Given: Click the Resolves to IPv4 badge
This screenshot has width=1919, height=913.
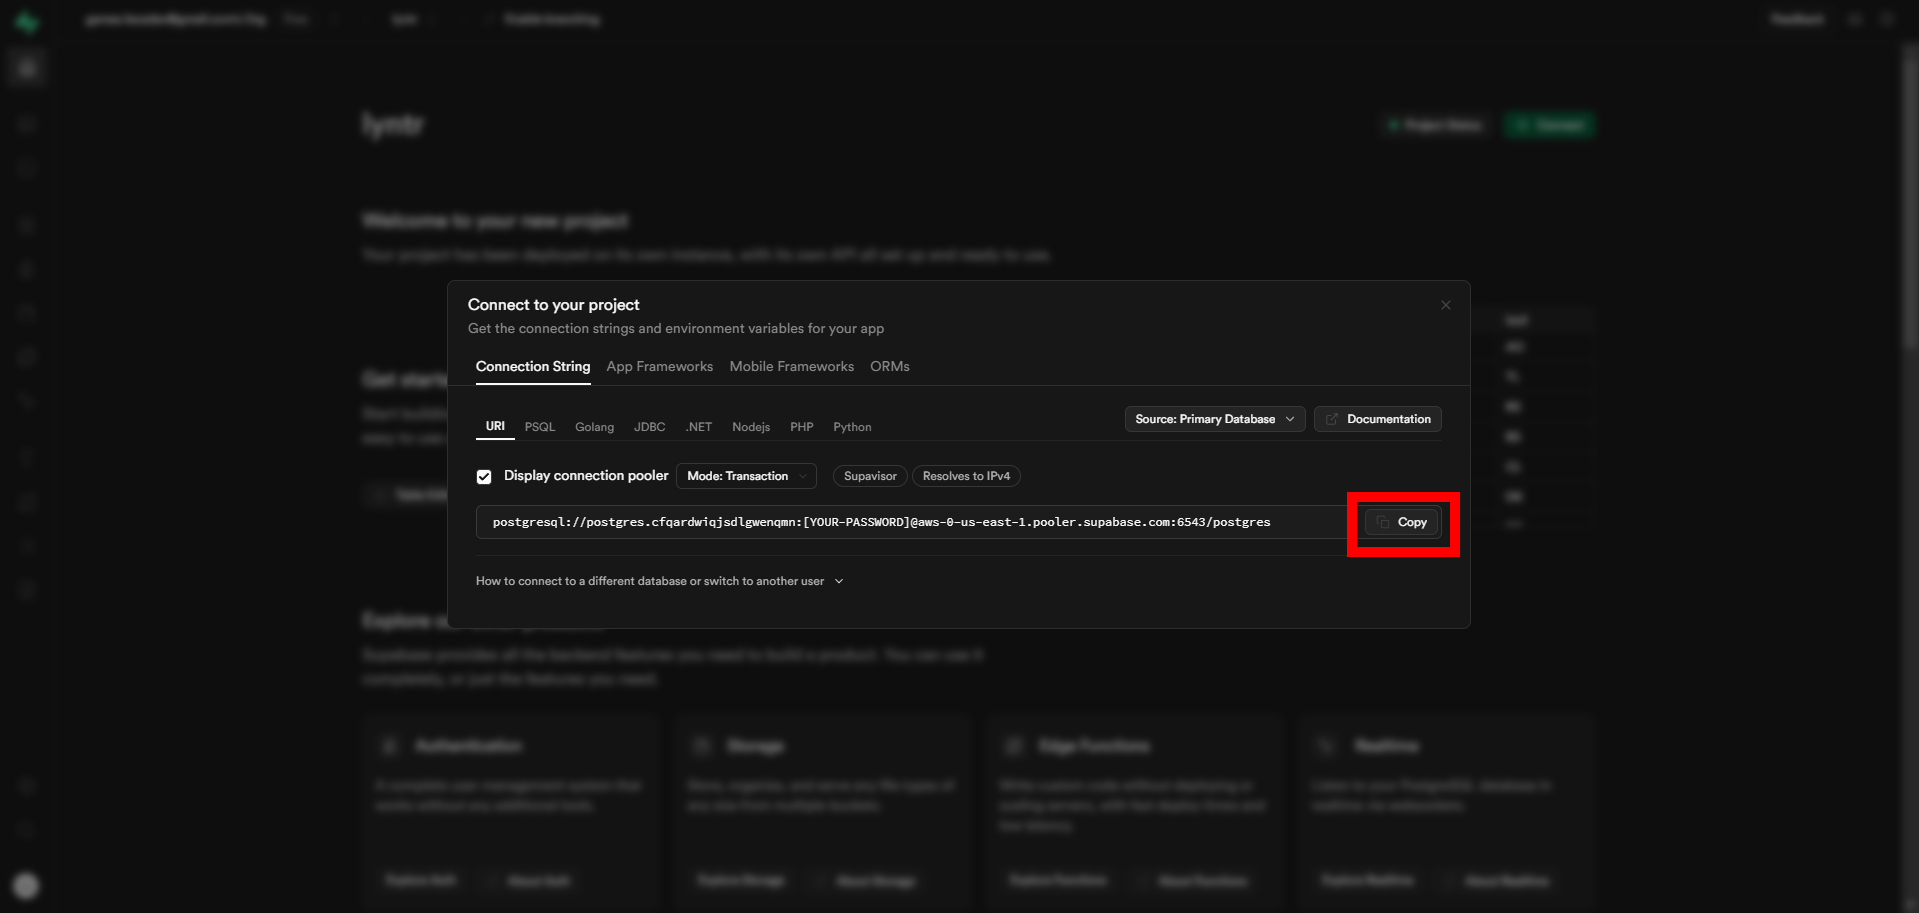Looking at the screenshot, I should click(x=966, y=476).
